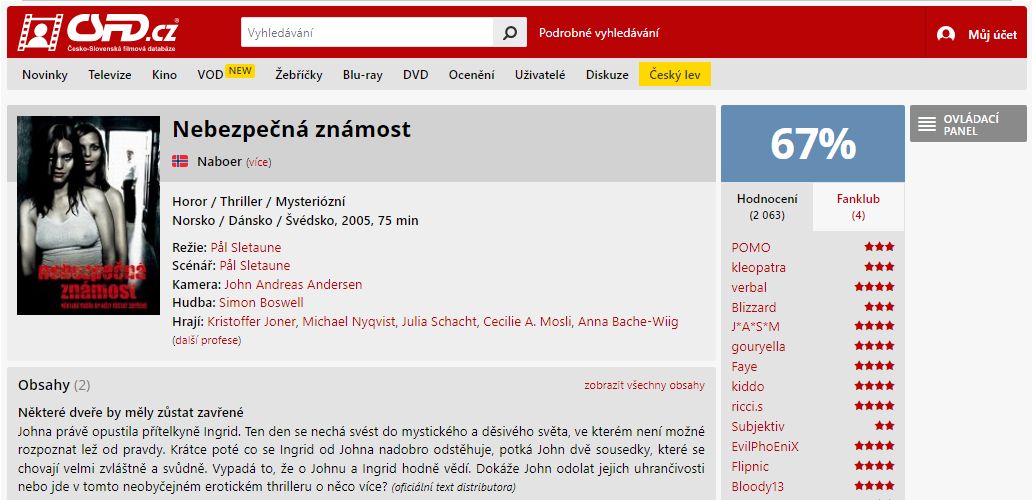Open actress Julia Schacht
The width and height of the screenshot is (1032, 500).
tap(440, 322)
